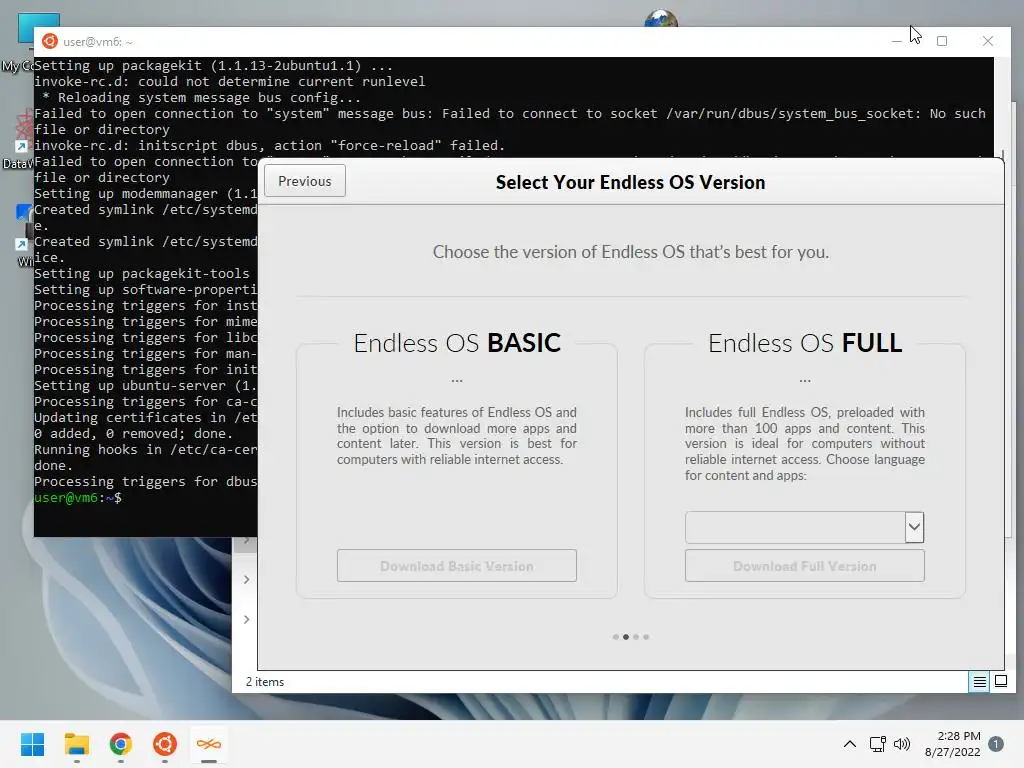This screenshot has width=1024, height=768.
Task: Open the notification badge in the taskbar
Action: [x=996, y=744]
